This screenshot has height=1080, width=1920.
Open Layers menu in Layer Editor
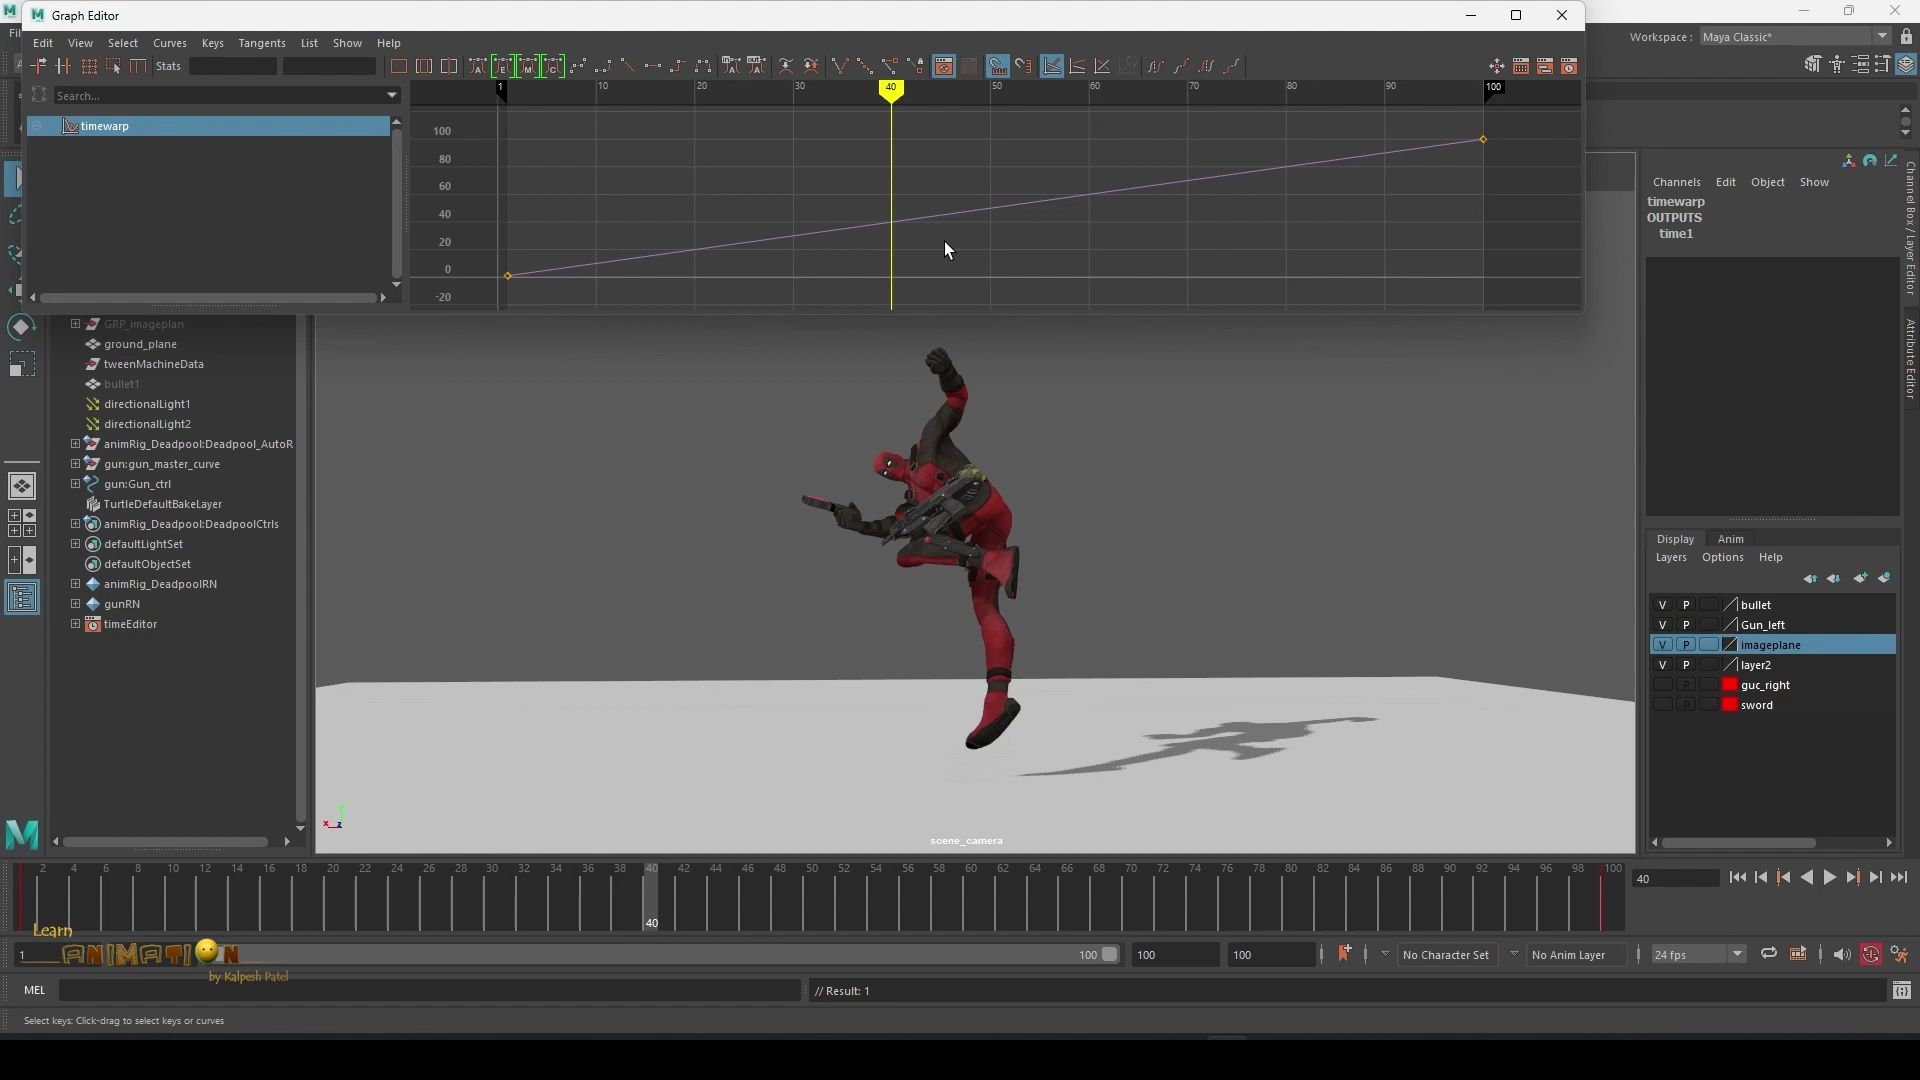1670,558
